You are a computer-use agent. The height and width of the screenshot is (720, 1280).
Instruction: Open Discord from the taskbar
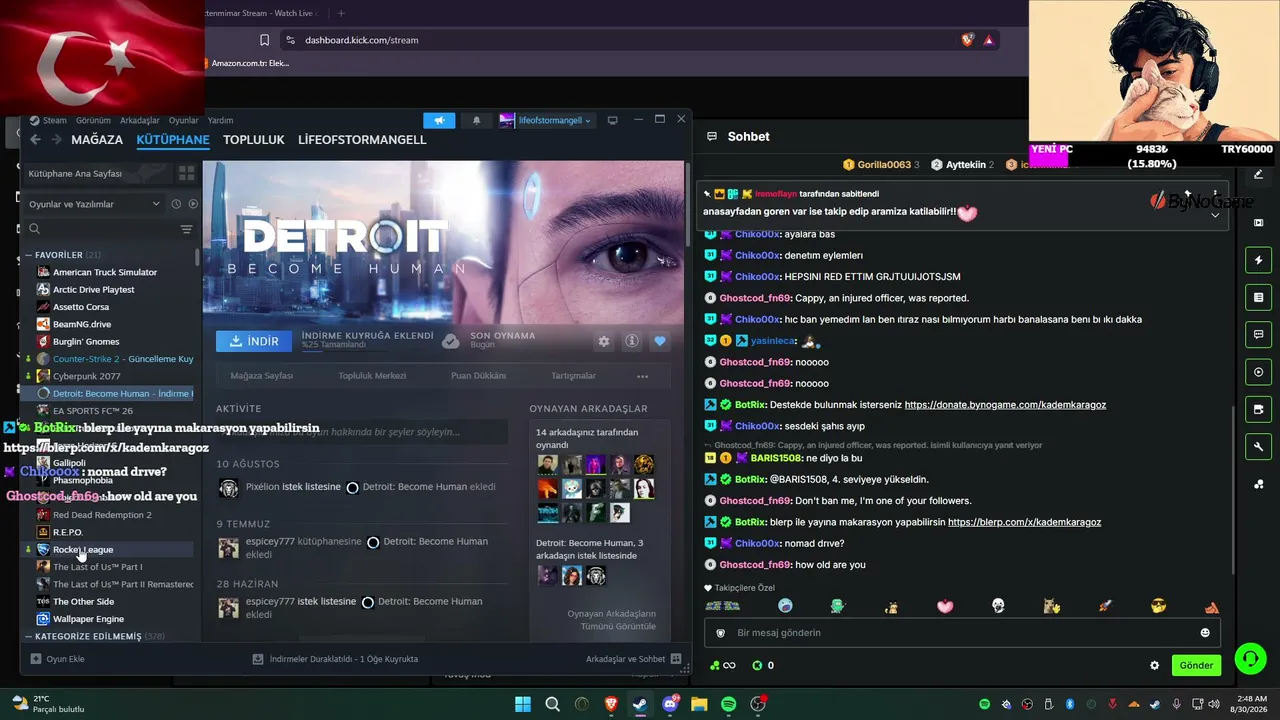tap(669, 705)
